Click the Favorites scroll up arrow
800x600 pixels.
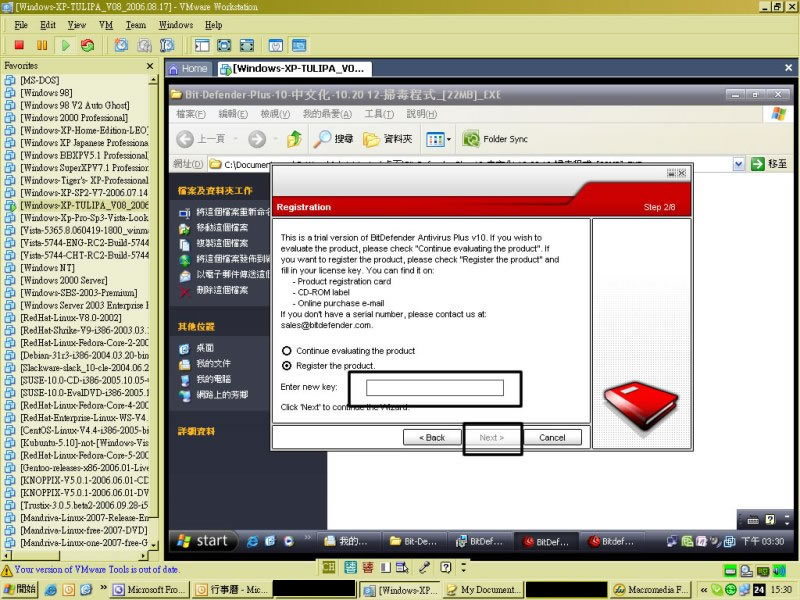pos(153,80)
